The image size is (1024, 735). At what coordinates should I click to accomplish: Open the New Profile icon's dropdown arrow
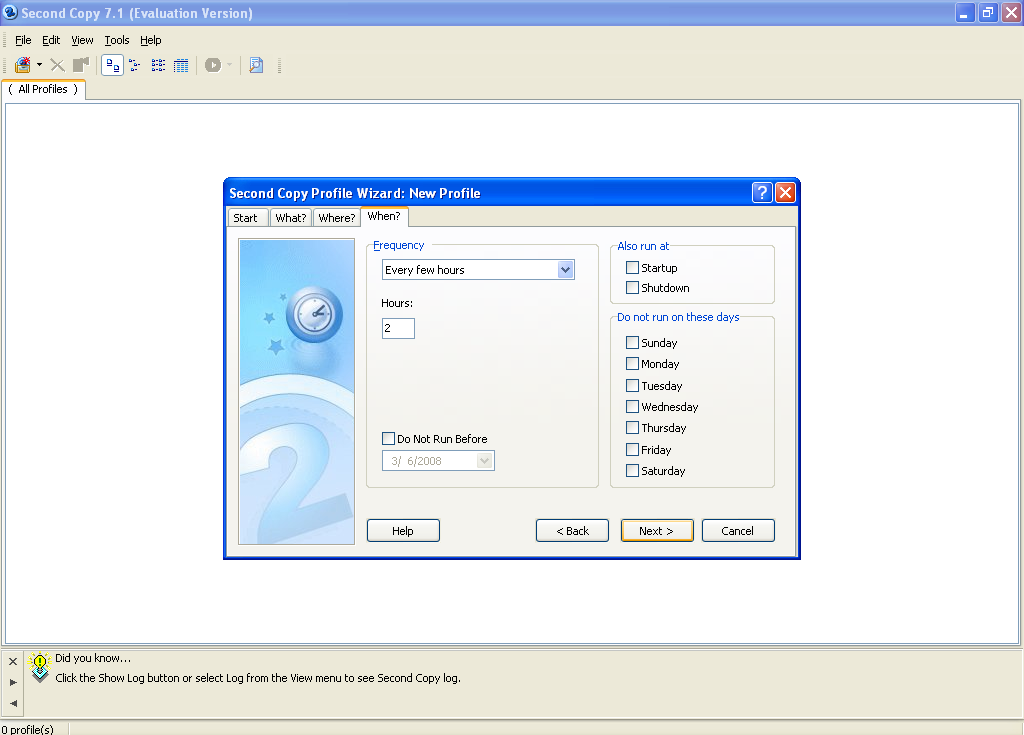[x=39, y=65]
